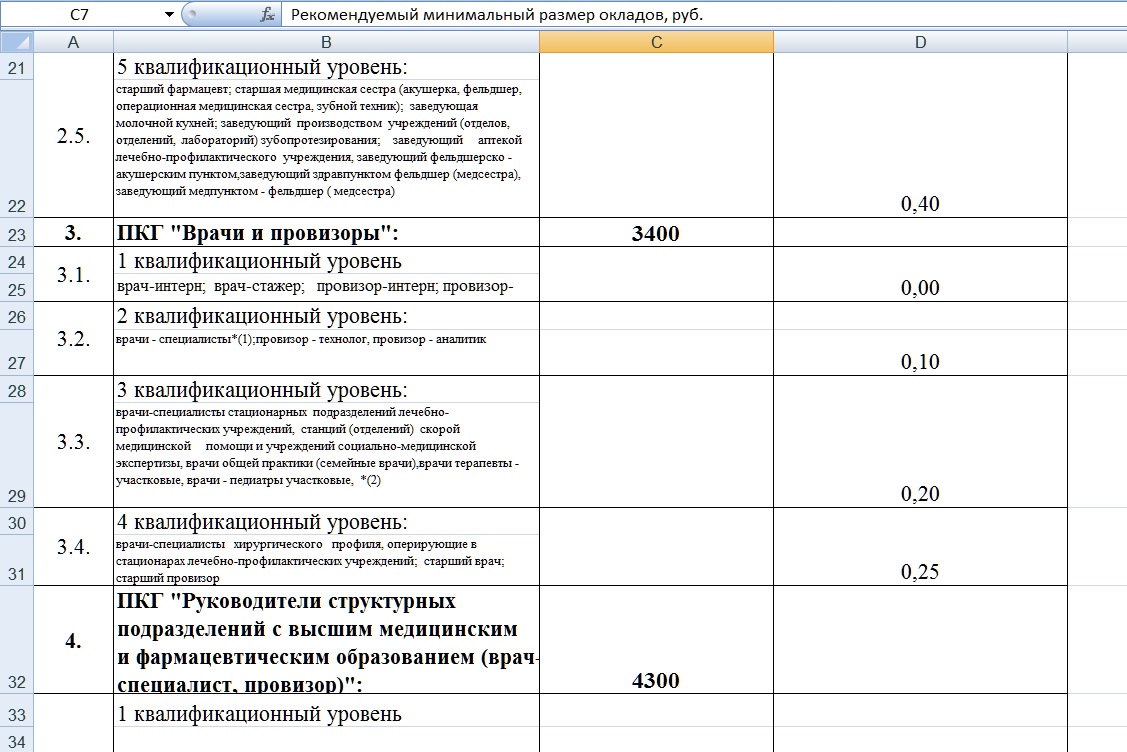Click the Name Box showing C7
Screen dimensions: 1127x752
pos(79,14)
